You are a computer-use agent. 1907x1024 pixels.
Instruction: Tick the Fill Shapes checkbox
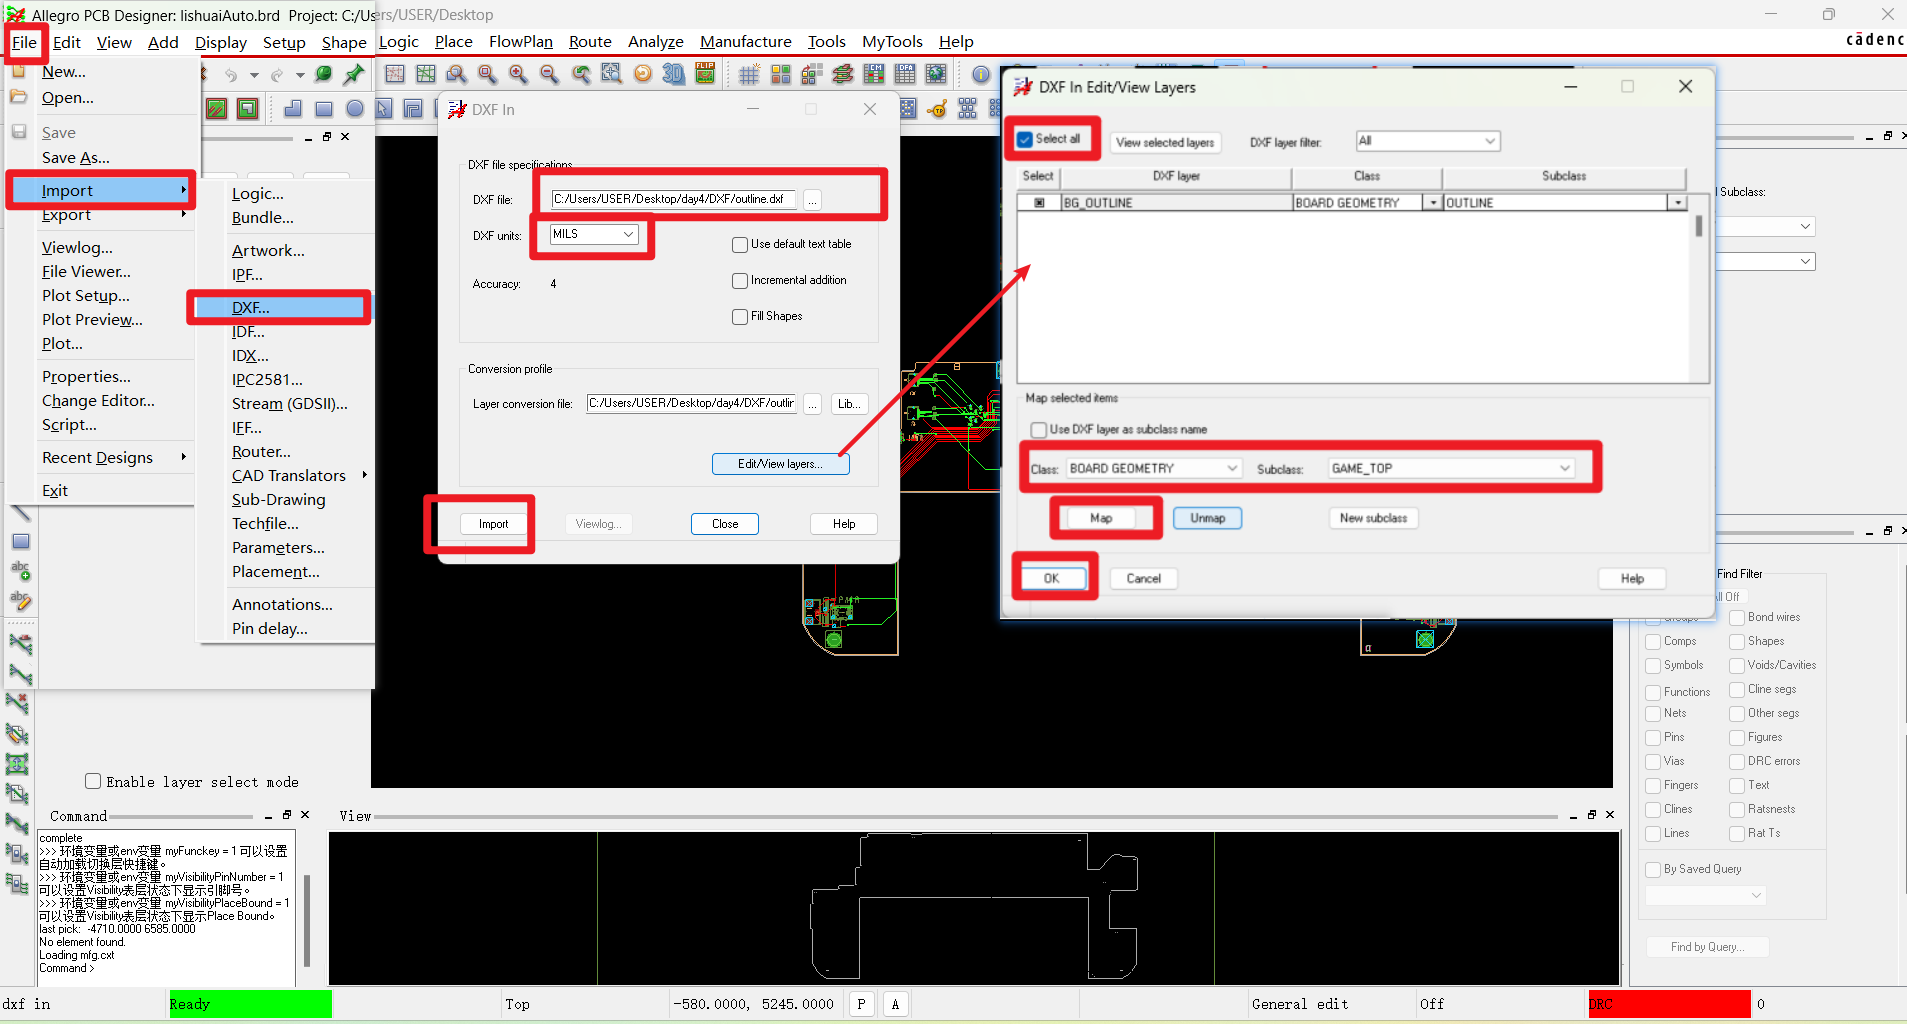click(x=740, y=317)
